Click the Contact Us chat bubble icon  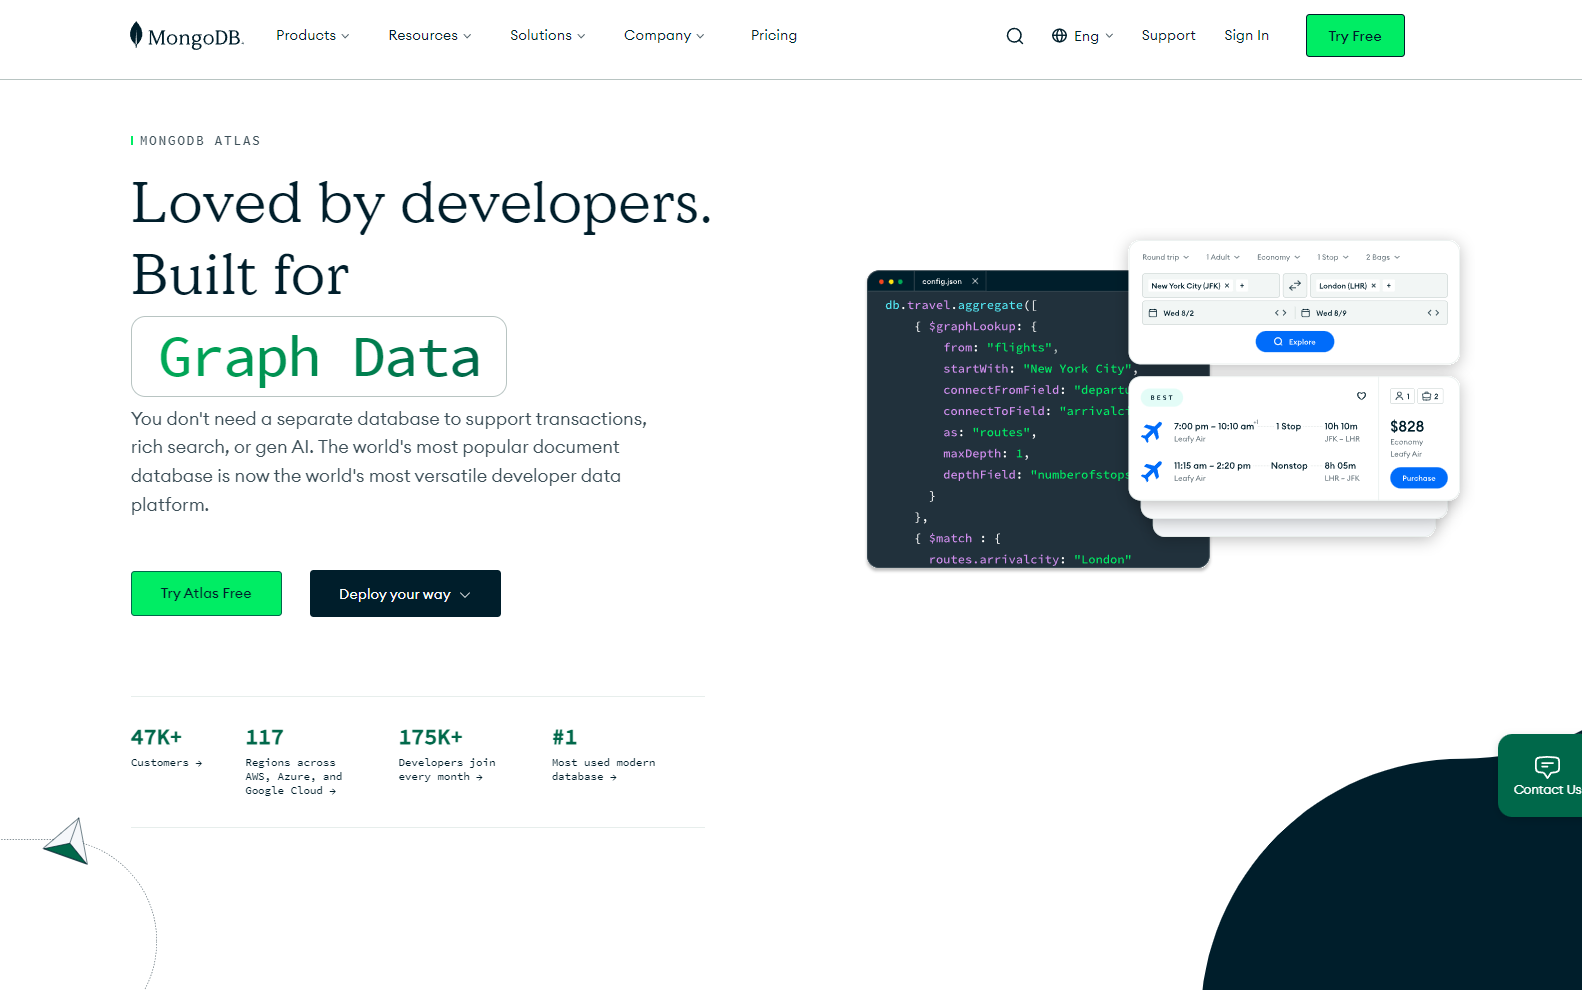click(x=1547, y=767)
